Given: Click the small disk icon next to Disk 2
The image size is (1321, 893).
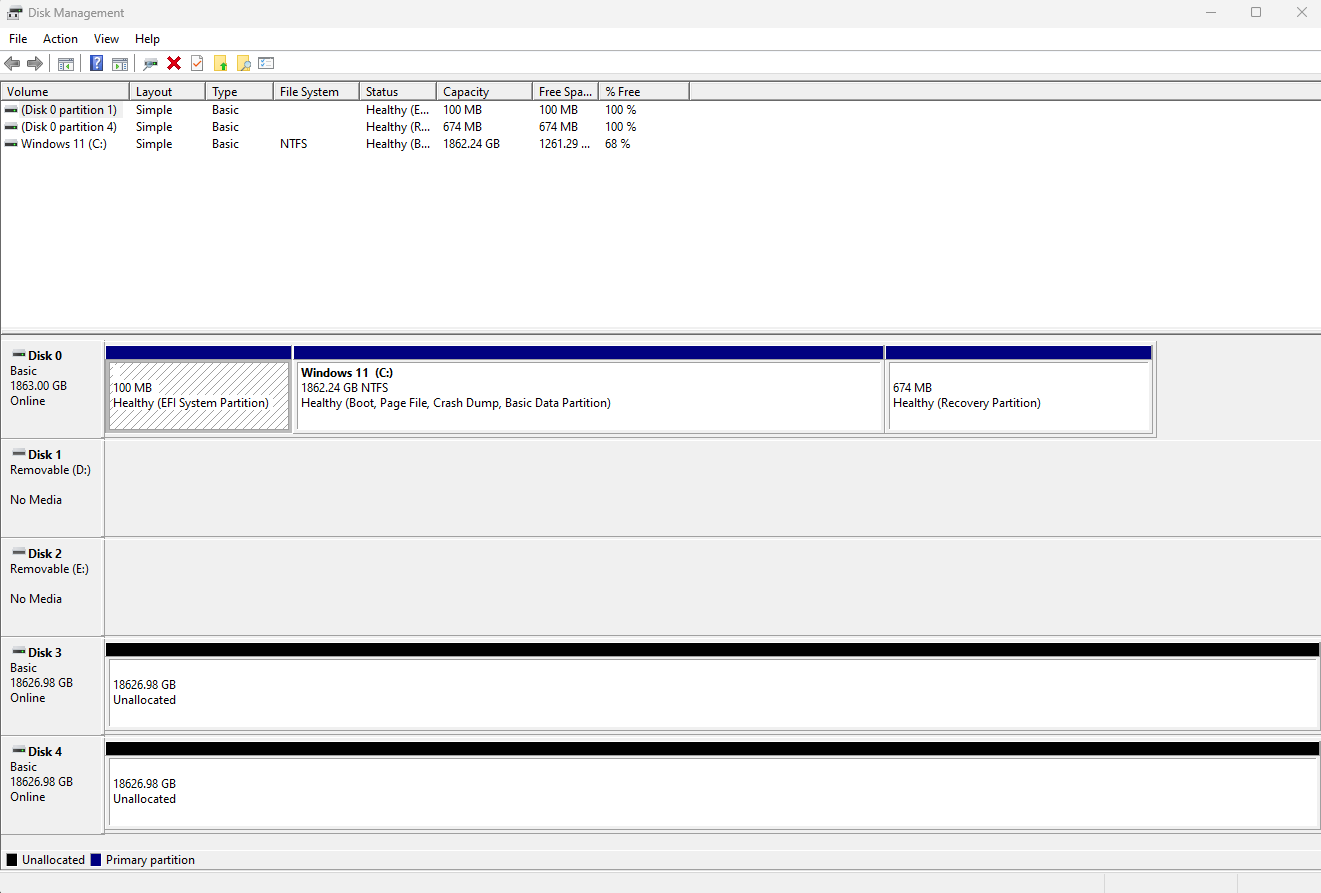Looking at the screenshot, I should (x=18, y=553).
